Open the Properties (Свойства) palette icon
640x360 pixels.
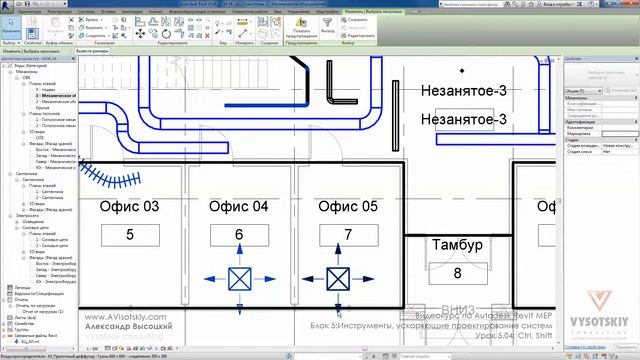coord(32,33)
